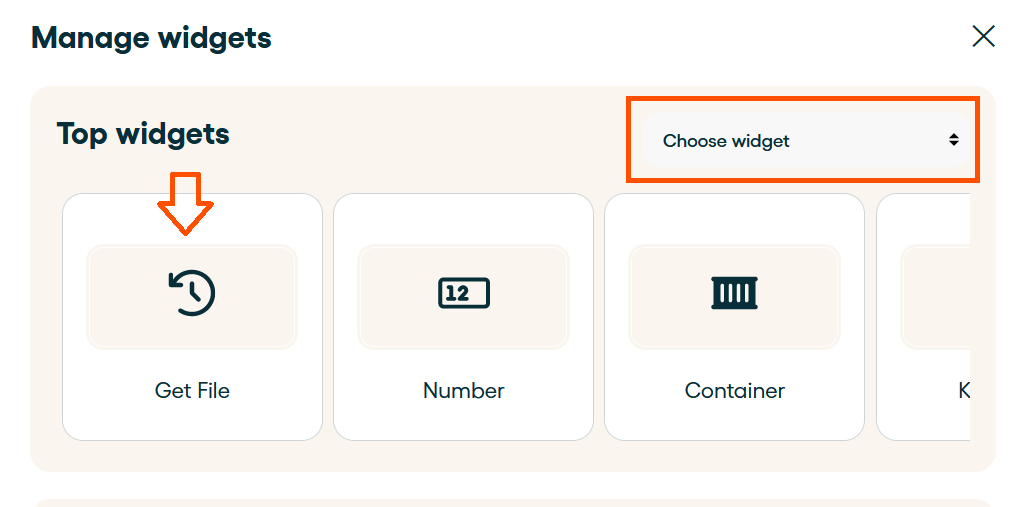Select the Container label text
This screenshot has height=507, width=1023.
[735, 390]
